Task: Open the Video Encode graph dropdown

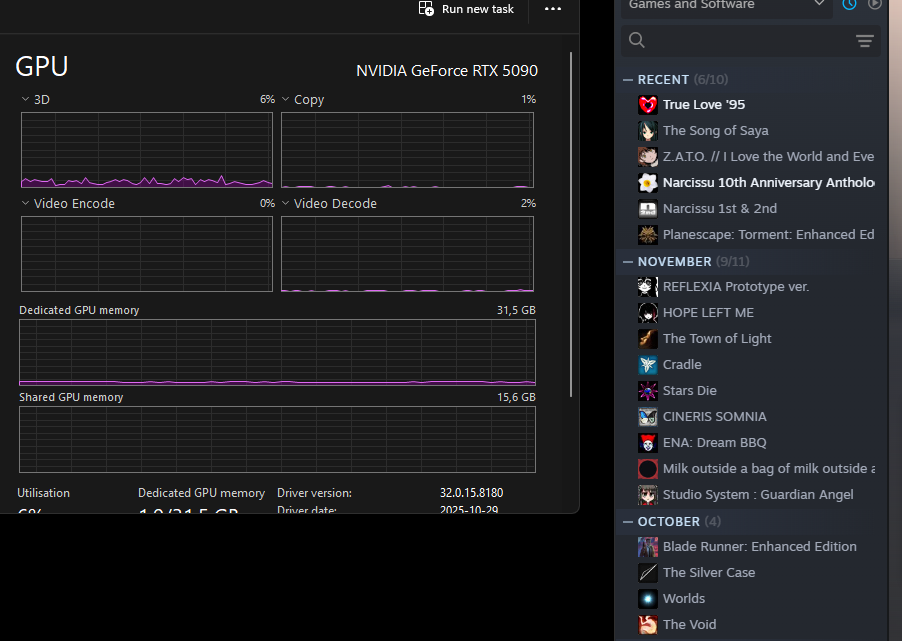Action: pyautogui.click(x=25, y=203)
